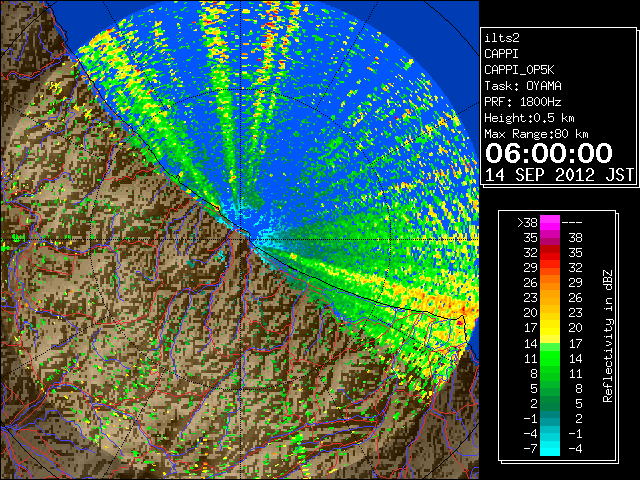Click the orange 26 to 29 dBZ legend band
Image resolution: width=640 pixels, height=480 pixels.
click(x=549, y=283)
